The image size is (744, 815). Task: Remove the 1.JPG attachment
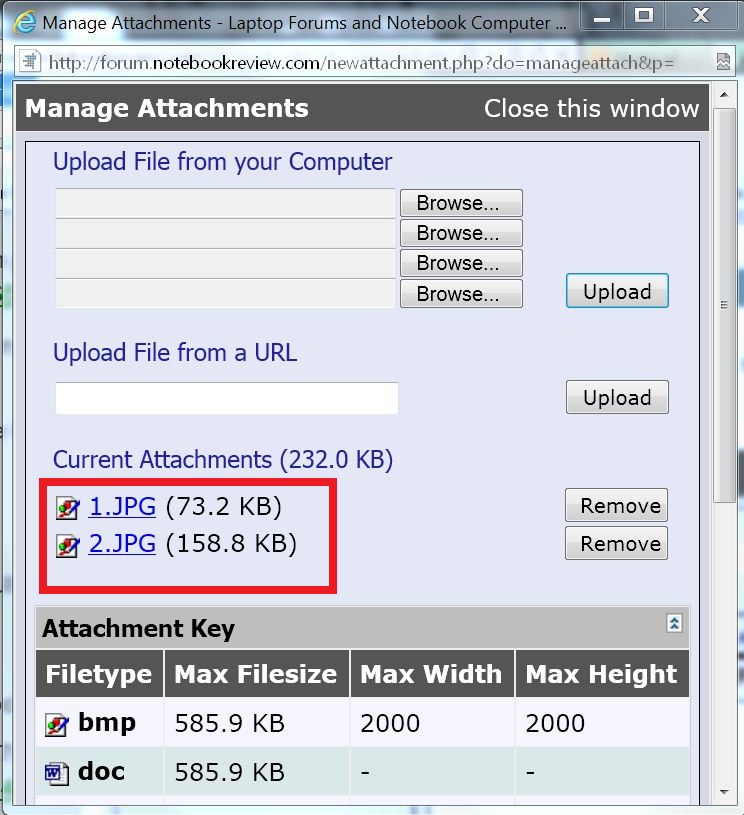[617, 505]
